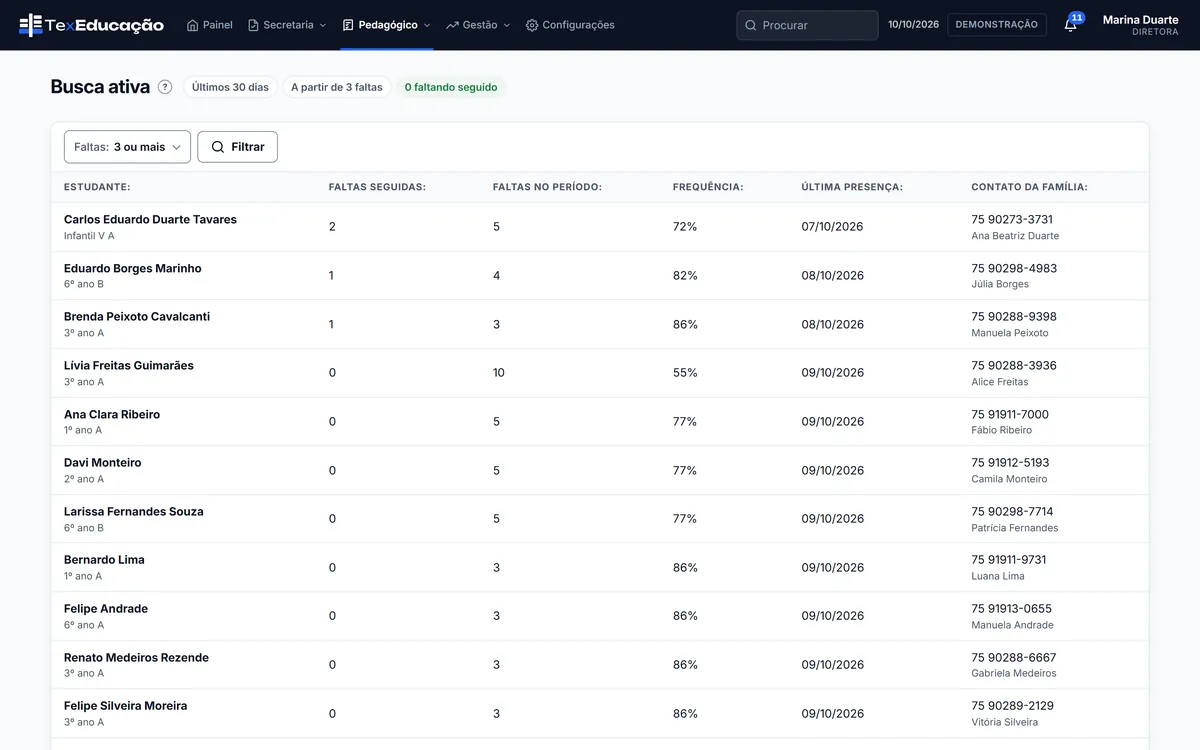Click the Configurações gear icon
1200x750 pixels.
click(x=532, y=25)
